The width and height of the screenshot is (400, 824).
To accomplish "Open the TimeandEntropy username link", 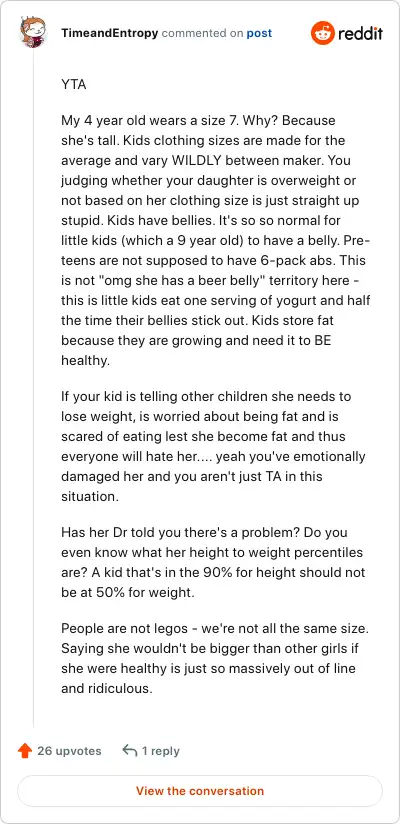I will point(109,33).
